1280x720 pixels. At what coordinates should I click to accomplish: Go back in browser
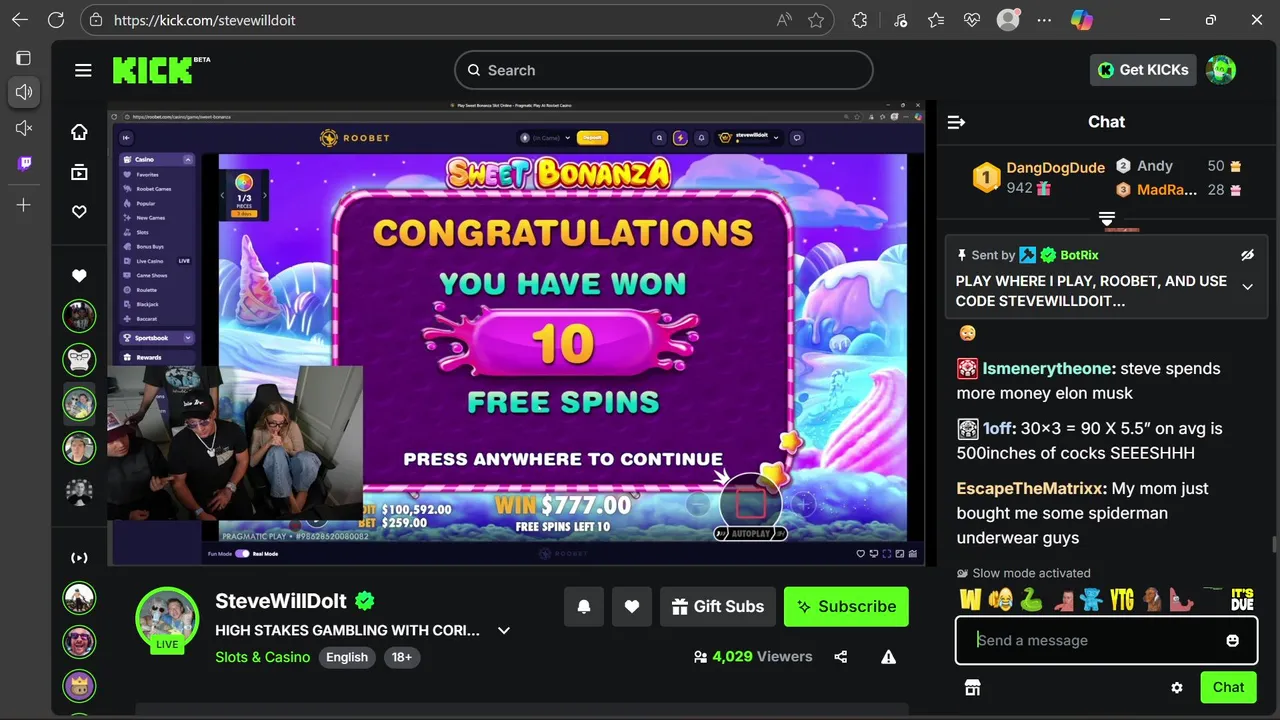coord(20,20)
